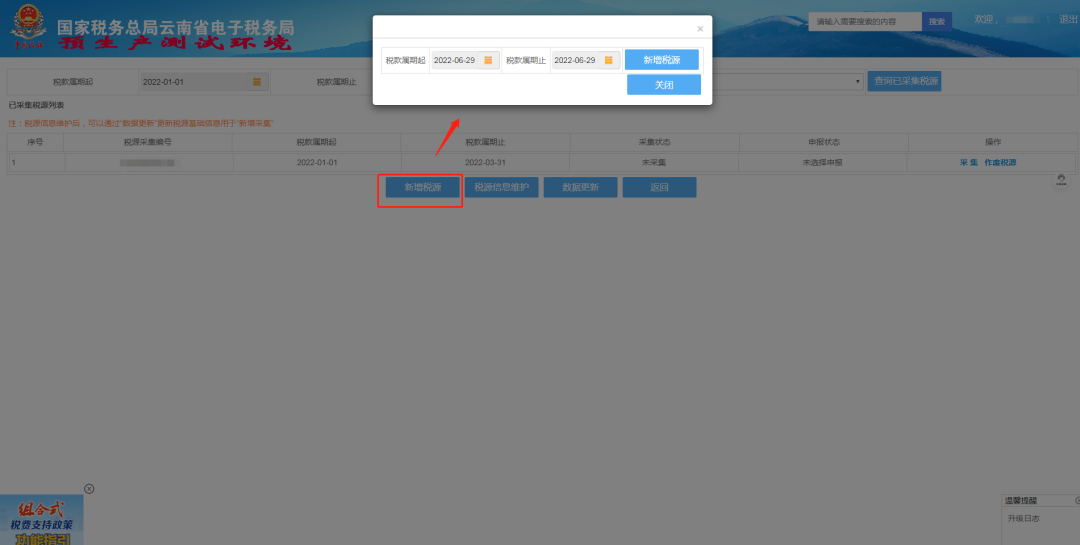Dismiss the 组合式税费支持政策 banner
Image resolution: width=1080 pixels, height=545 pixels.
pyautogui.click(x=89, y=489)
